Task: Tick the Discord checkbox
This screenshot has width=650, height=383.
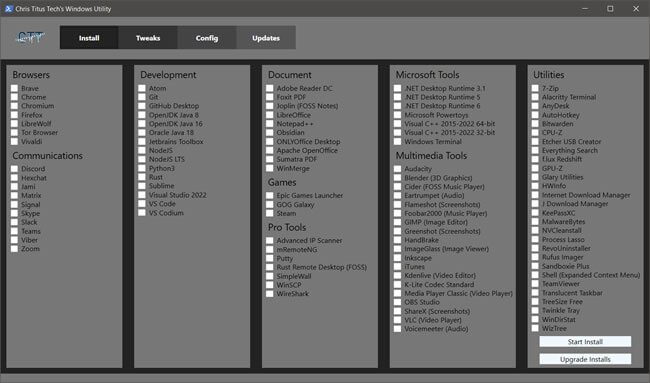Action: [x=15, y=169]
